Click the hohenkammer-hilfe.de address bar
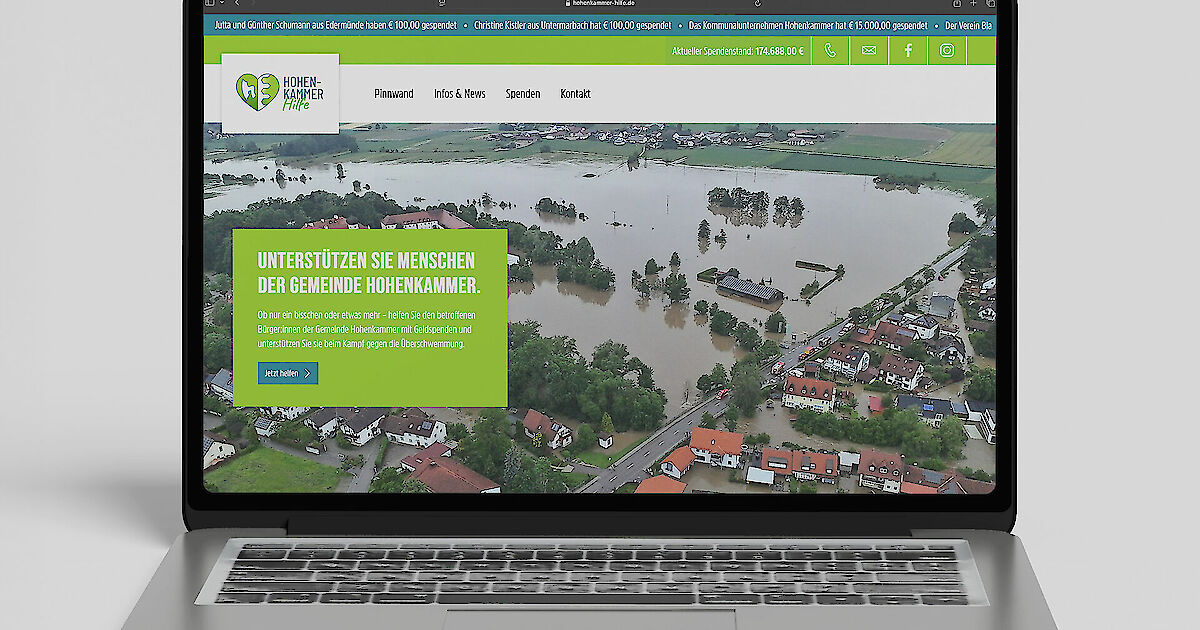This screenshot has width=1200, height=630. (600, 4)
